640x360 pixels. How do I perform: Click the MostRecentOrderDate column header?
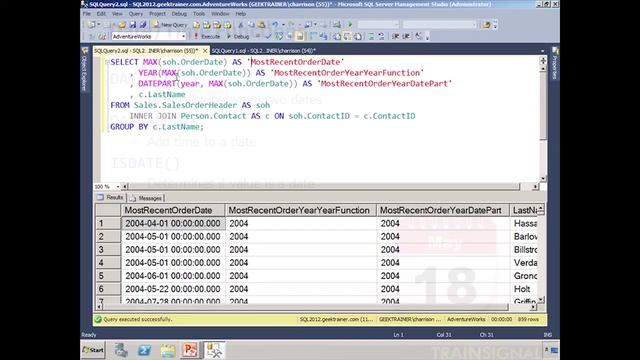173,210
